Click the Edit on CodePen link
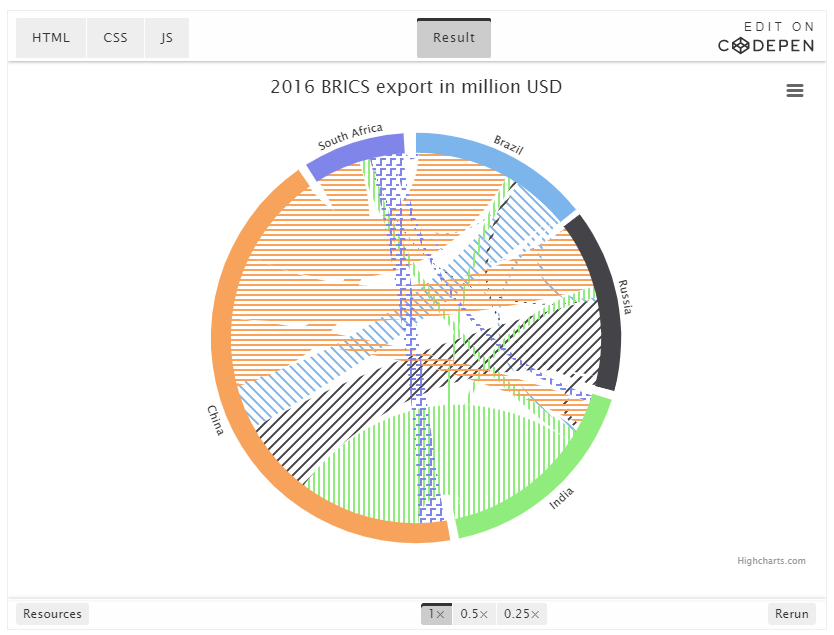Image resolution: width=834 pixels, height=635 pixels. pyautogui.click(x=766, y=37)
